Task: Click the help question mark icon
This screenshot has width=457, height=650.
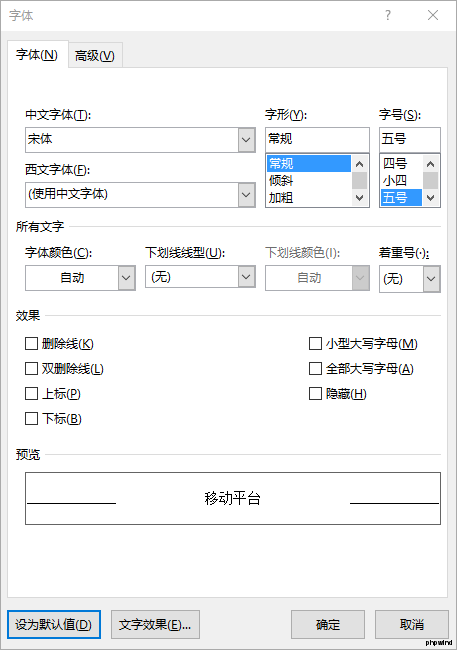Action: click(x=388, y=15)
